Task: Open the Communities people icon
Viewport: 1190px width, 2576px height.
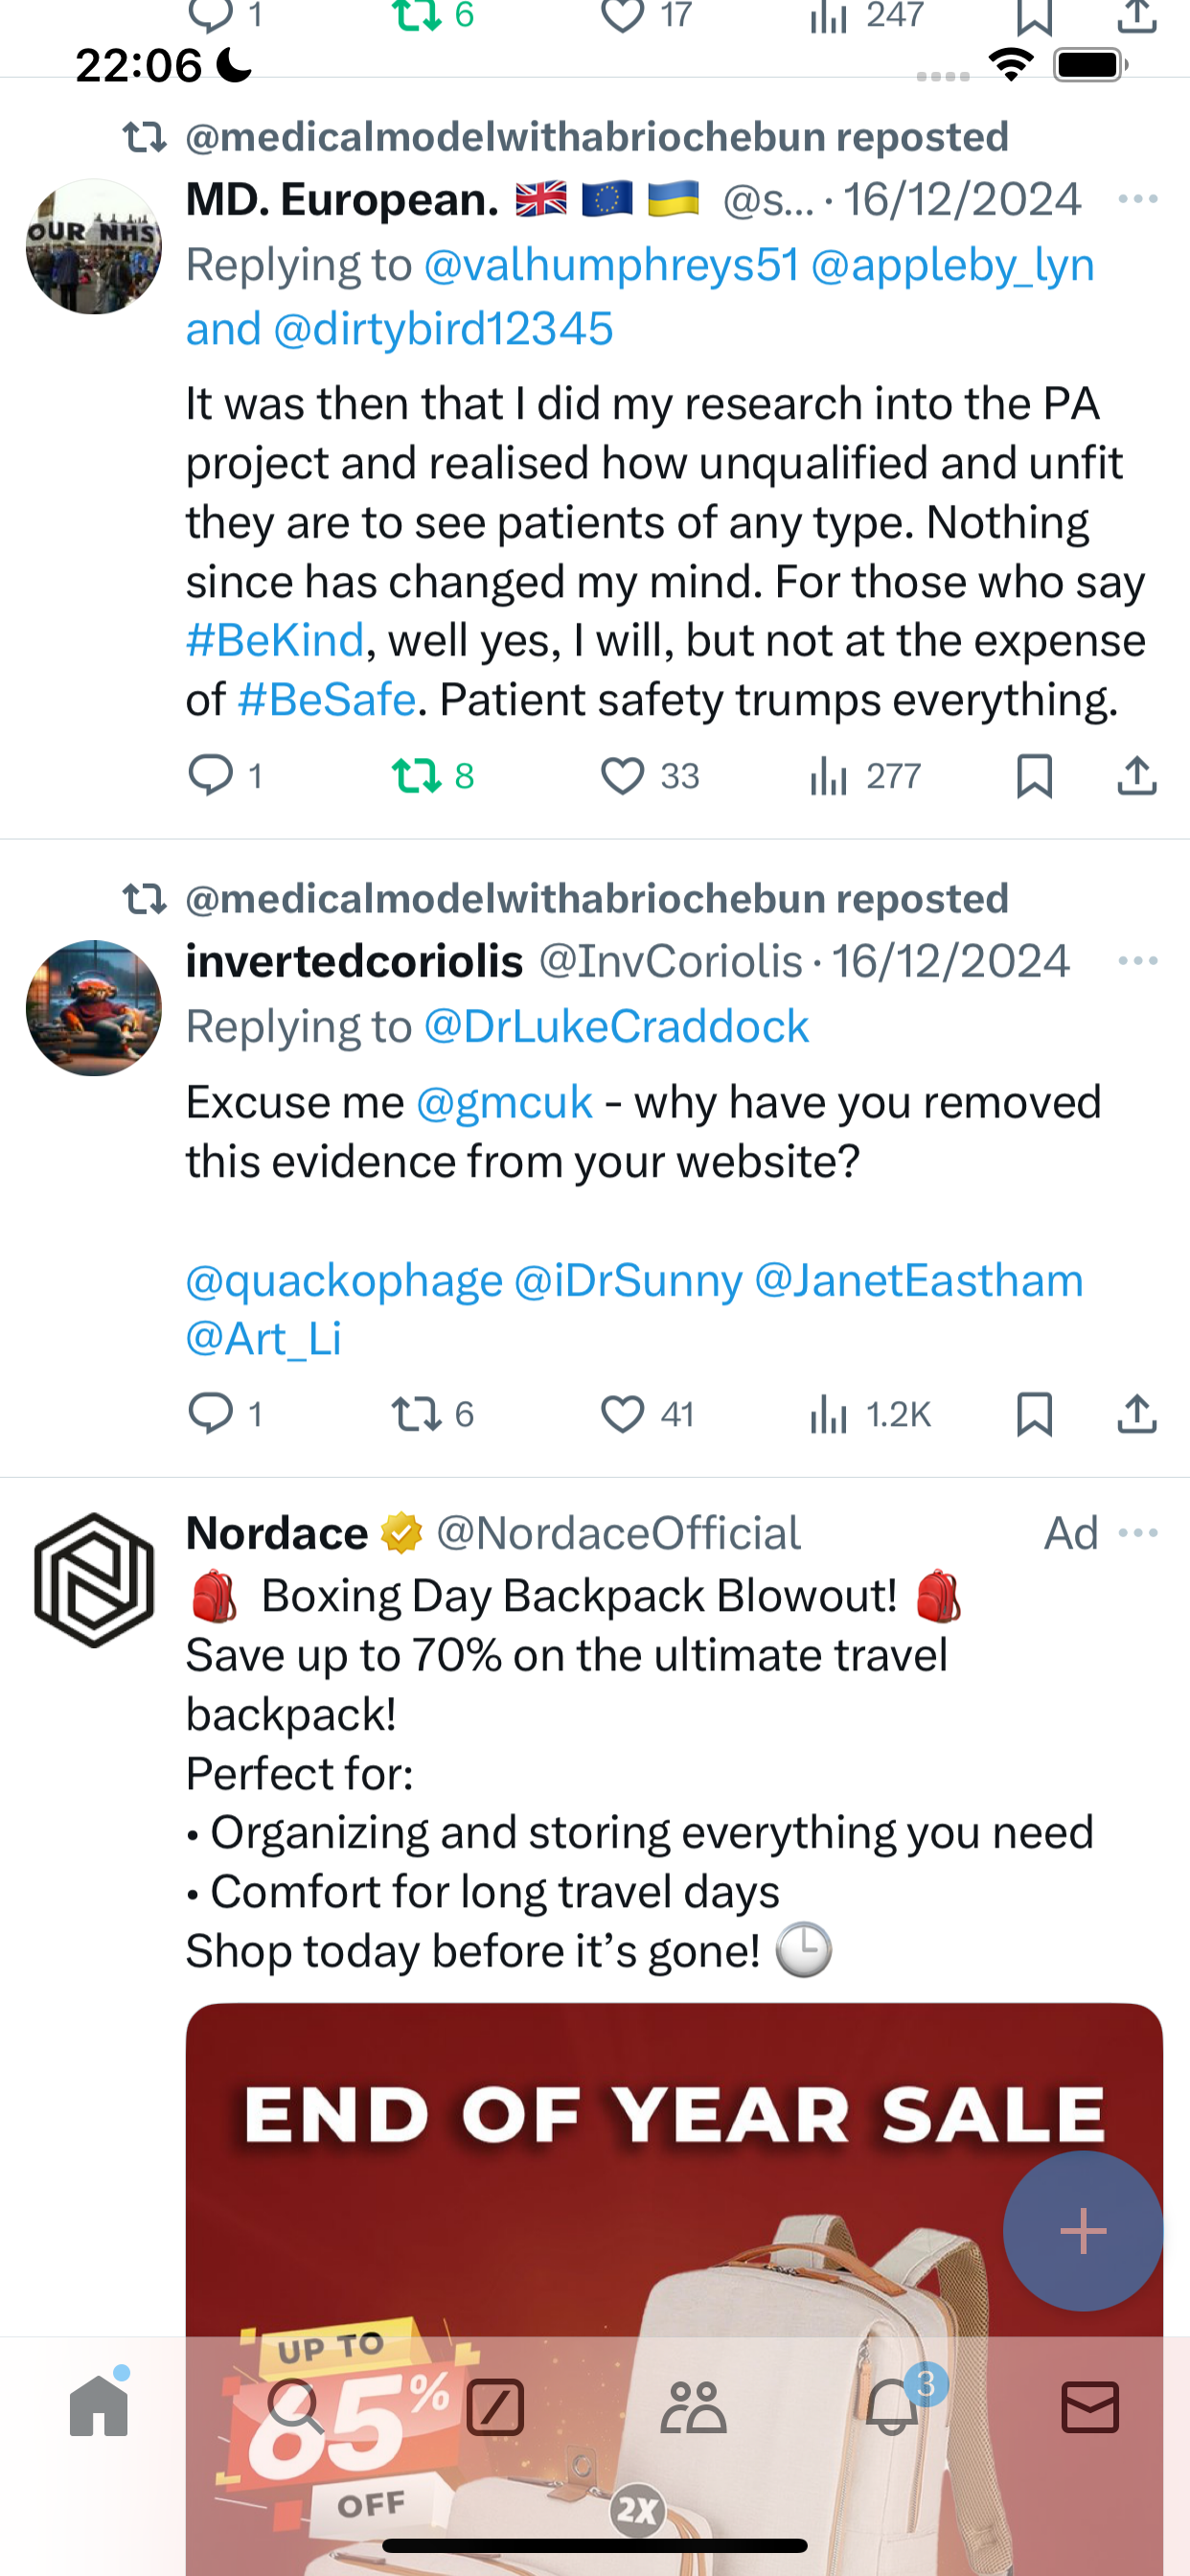Action: pos(693,2407)
